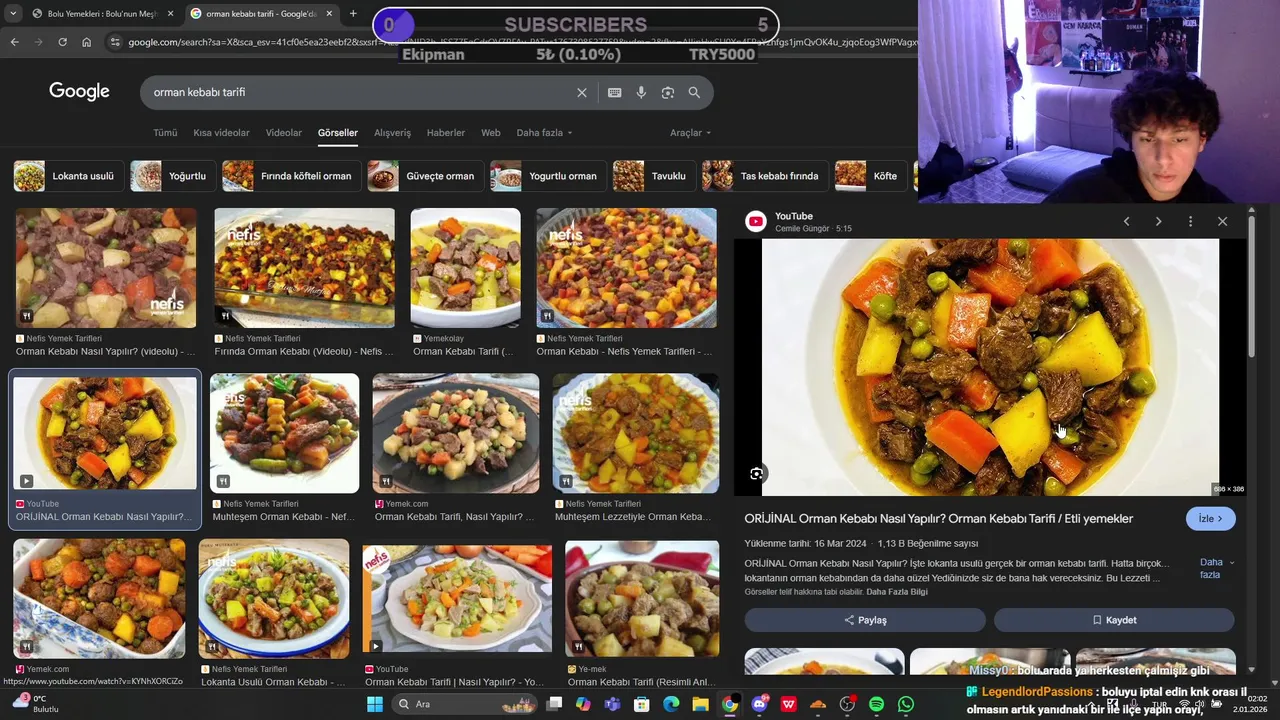Click the Paylaş share button
1280x720 pixels.
point(865,620)
